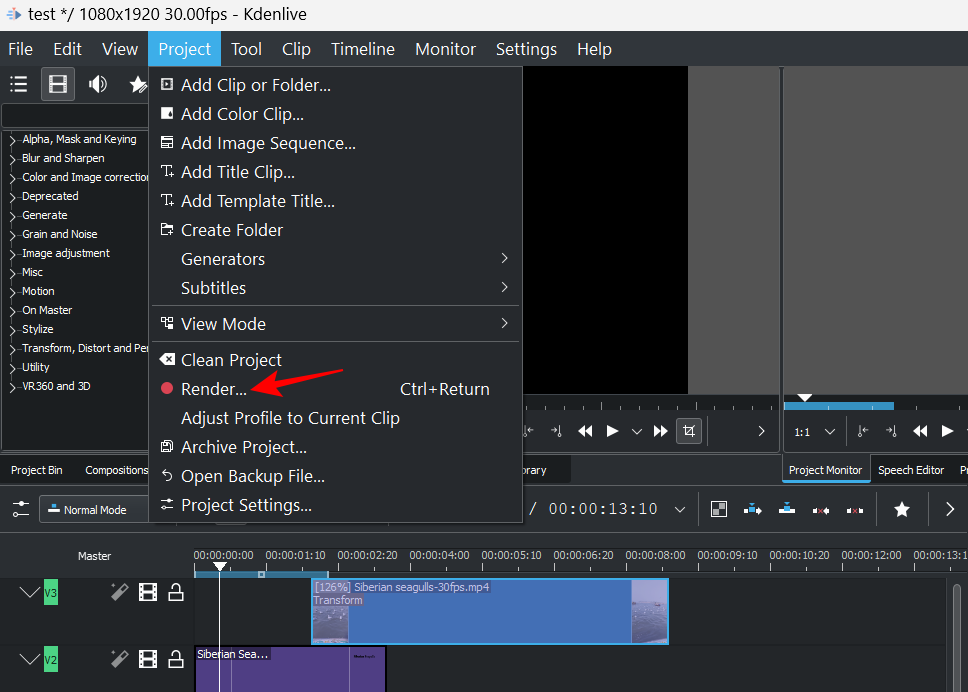Open timeline track settings icon
Screen dimensions: 968x692
20,509
